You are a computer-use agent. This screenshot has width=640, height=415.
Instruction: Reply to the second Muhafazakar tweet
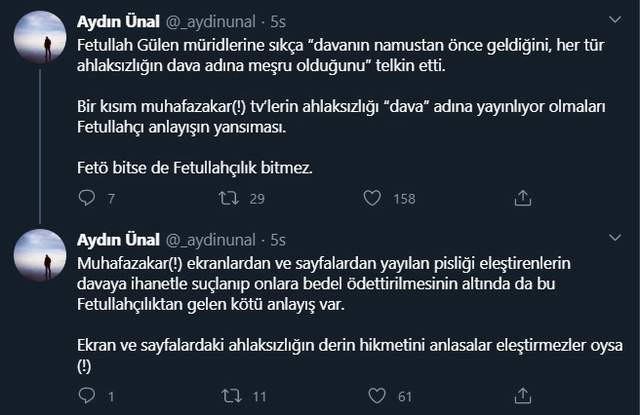point(84,397)
